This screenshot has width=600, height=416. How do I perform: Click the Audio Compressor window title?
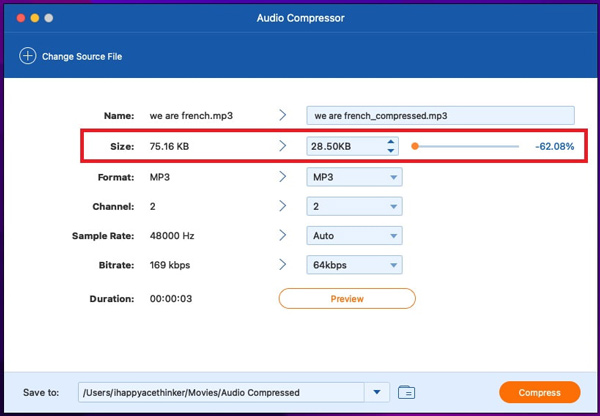point(300,18)
